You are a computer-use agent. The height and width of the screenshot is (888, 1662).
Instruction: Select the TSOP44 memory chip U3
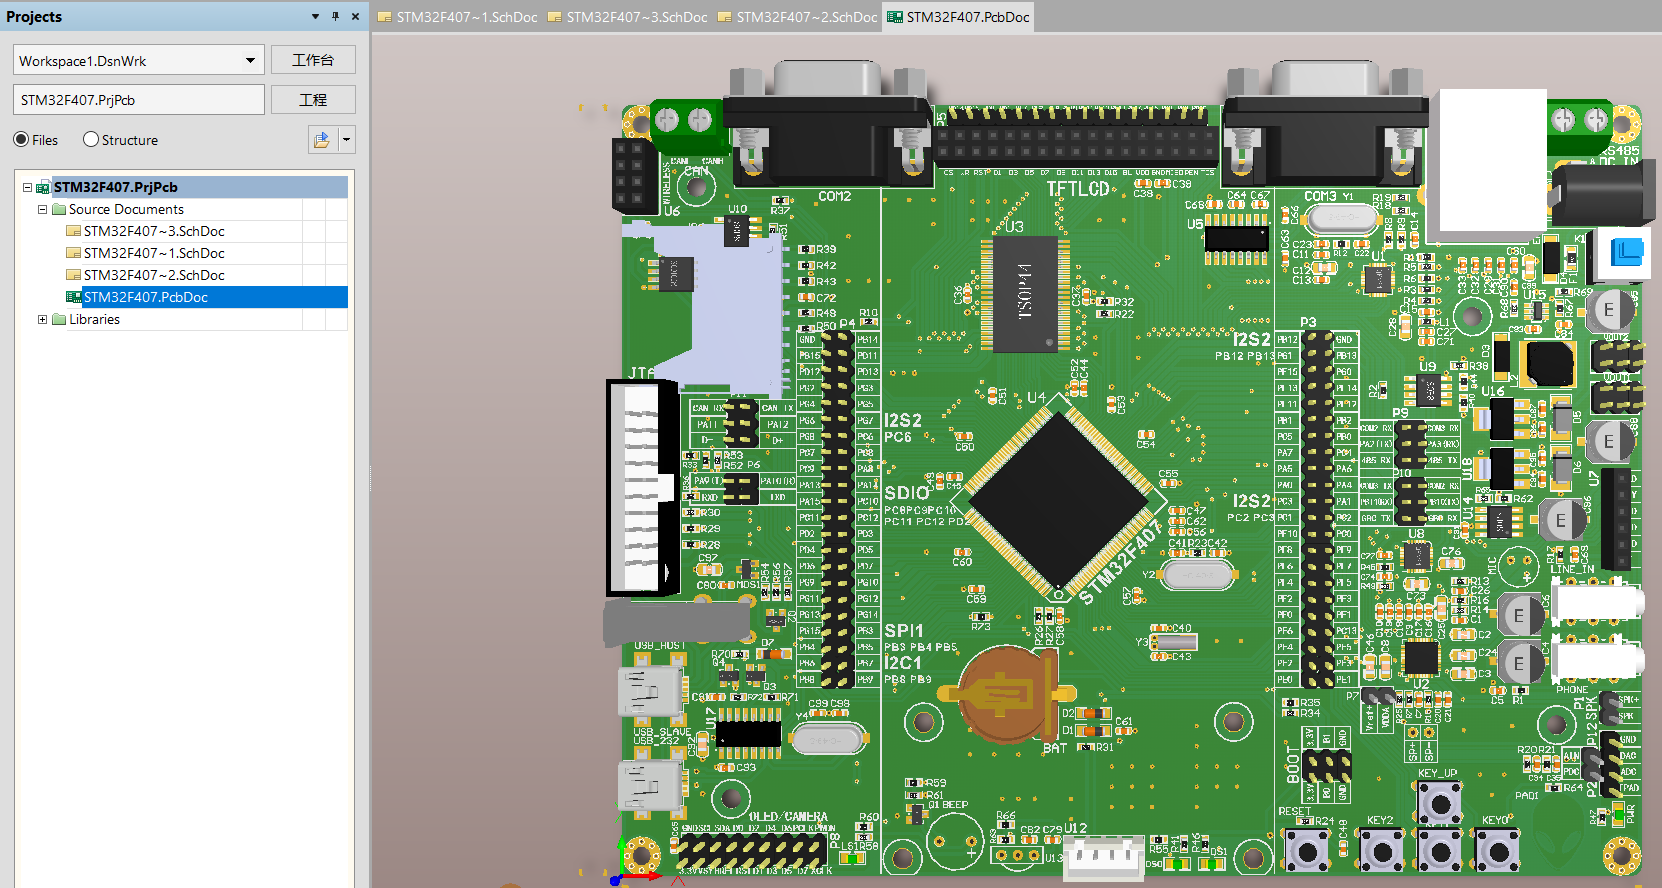[x=1025, y=294]
